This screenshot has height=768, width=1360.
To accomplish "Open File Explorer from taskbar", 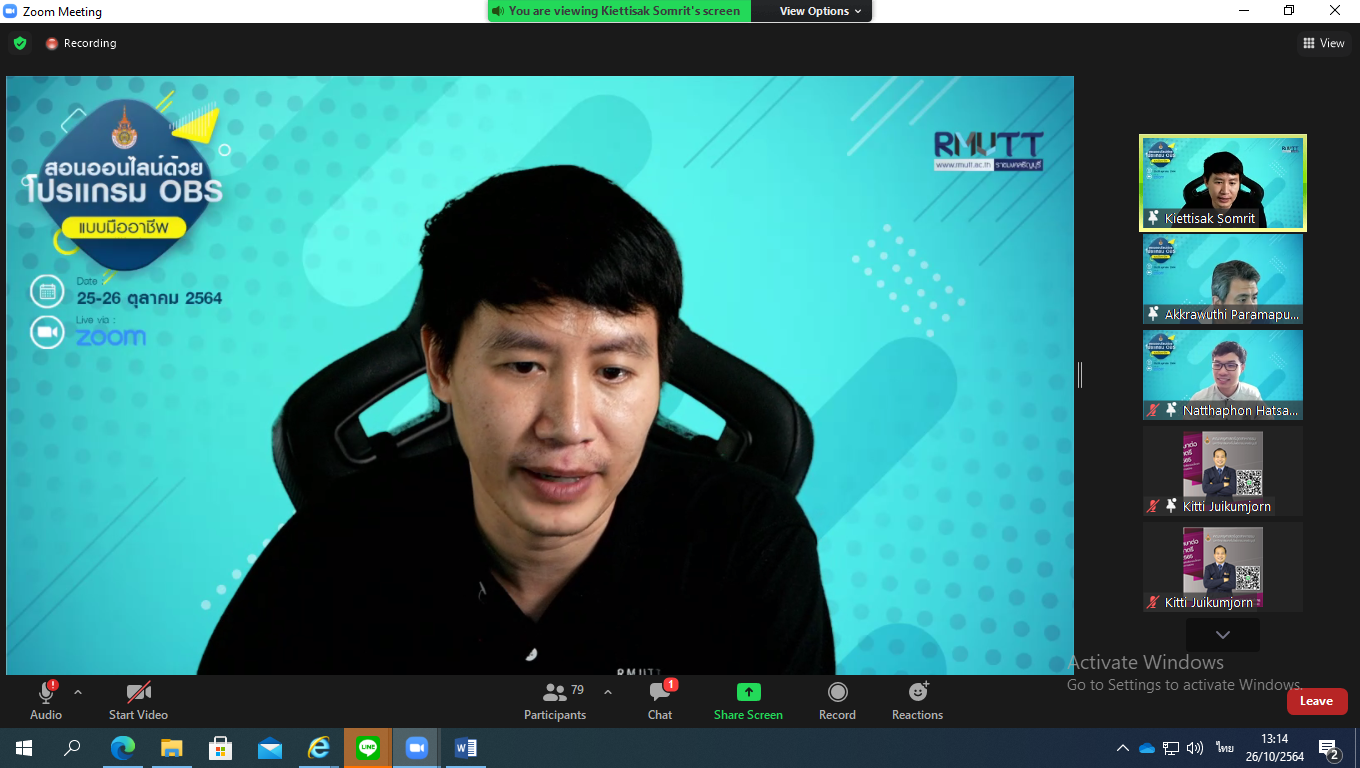I will click(171, 748).
